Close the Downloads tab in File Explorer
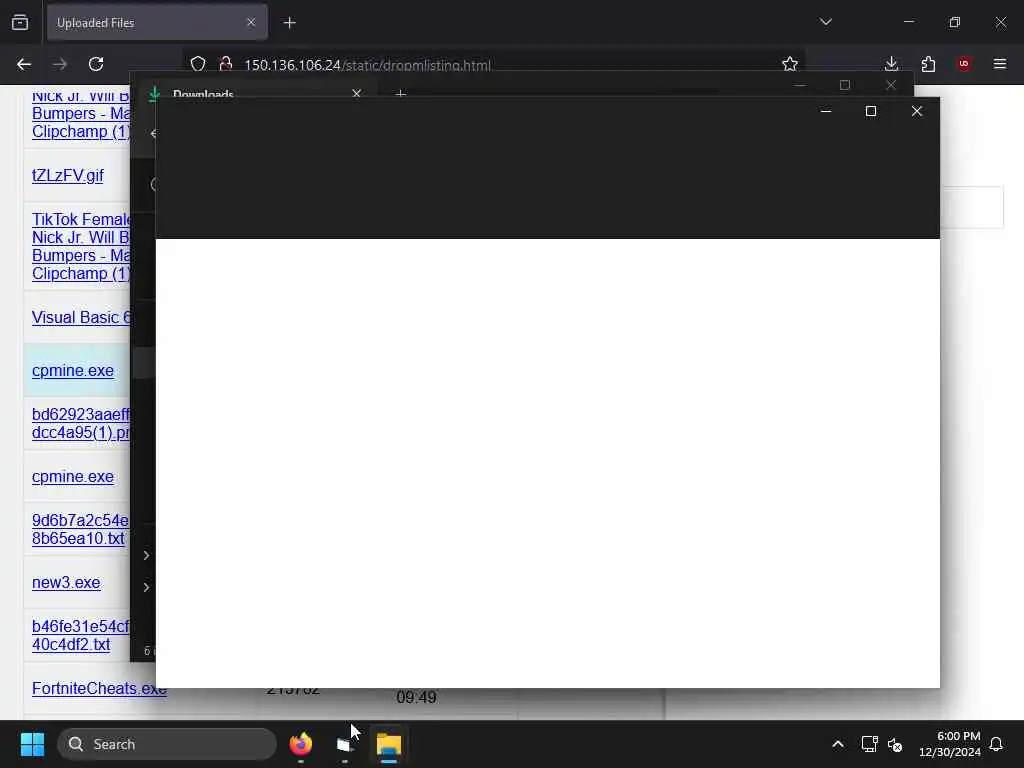The height and width of the screenshot is (768, 1024). pyautogui.click(x=357, y=93)
